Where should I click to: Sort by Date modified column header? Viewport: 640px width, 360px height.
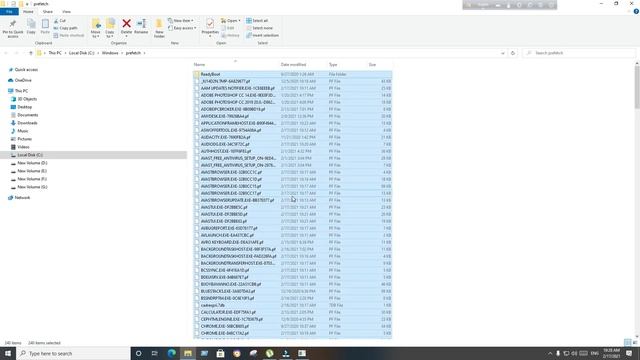pyautogui.click(x=293, y=64)
